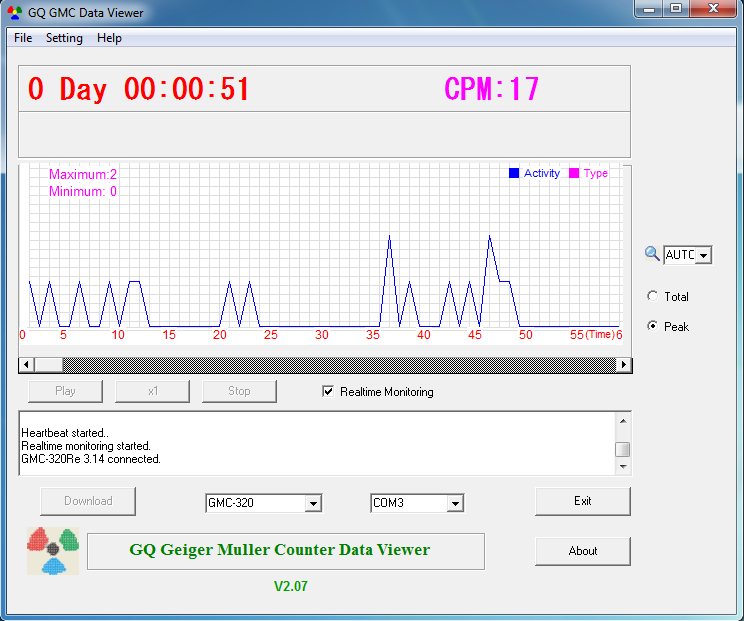
Task: Toggle Realtime Monitoring checkbox
Action: [x=328, y=391]
